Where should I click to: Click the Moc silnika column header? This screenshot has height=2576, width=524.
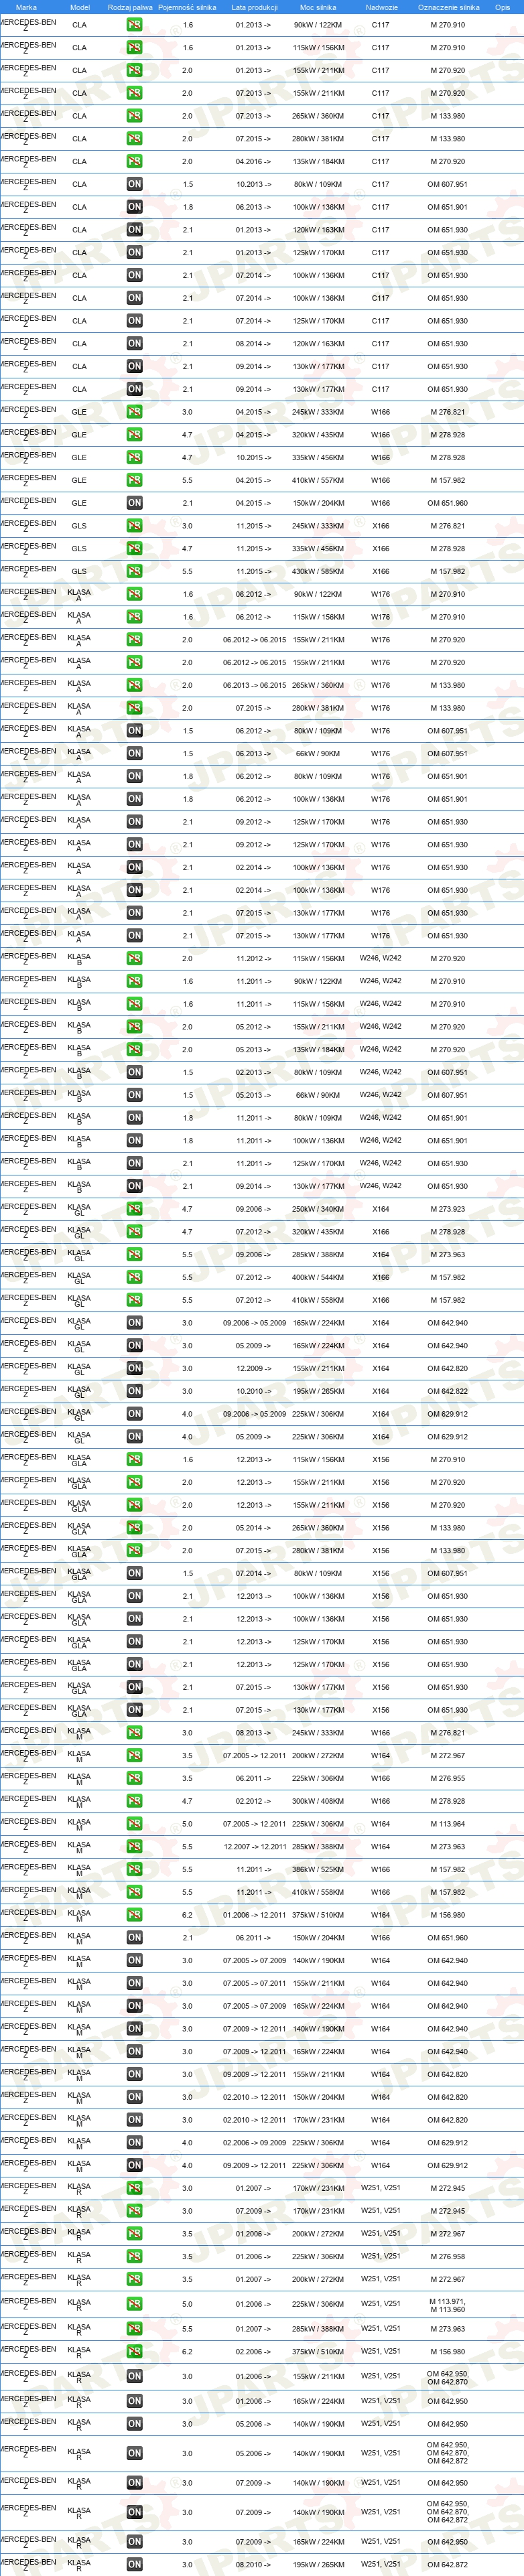click(x=318, y=7)
